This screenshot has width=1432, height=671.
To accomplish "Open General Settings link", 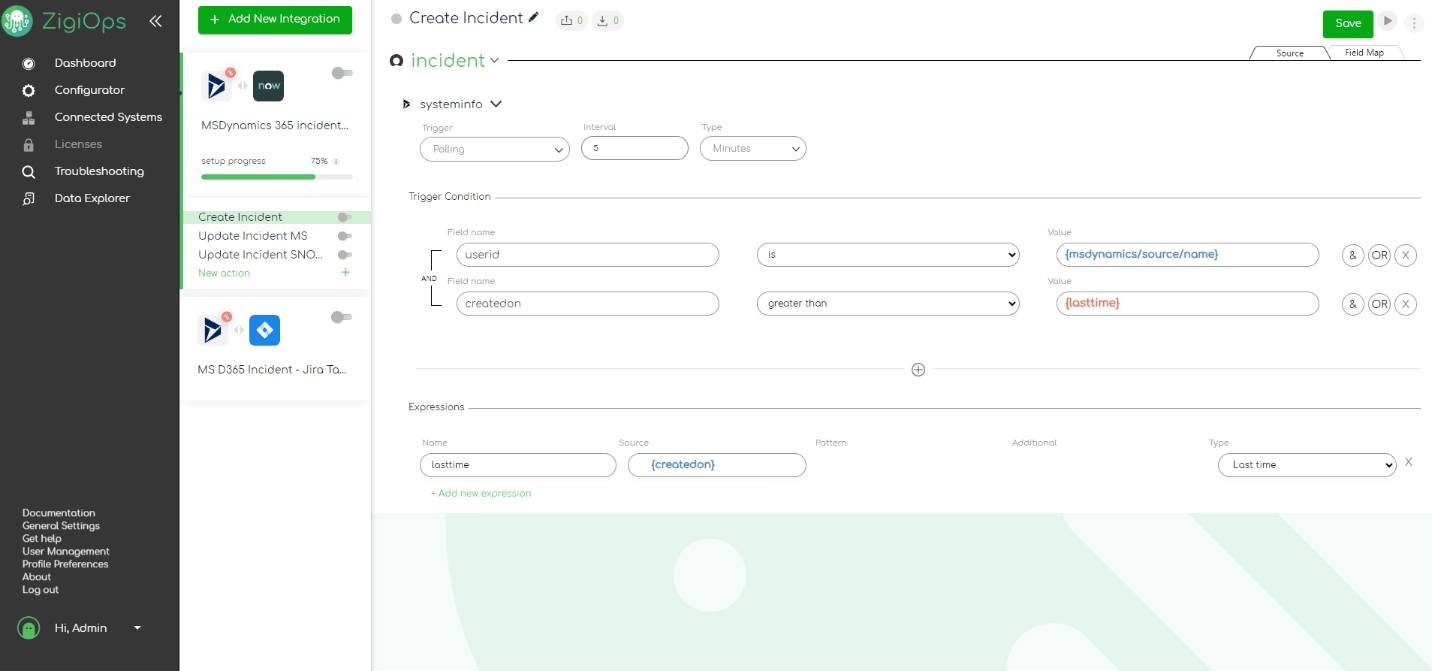I will tap(61, 526).
